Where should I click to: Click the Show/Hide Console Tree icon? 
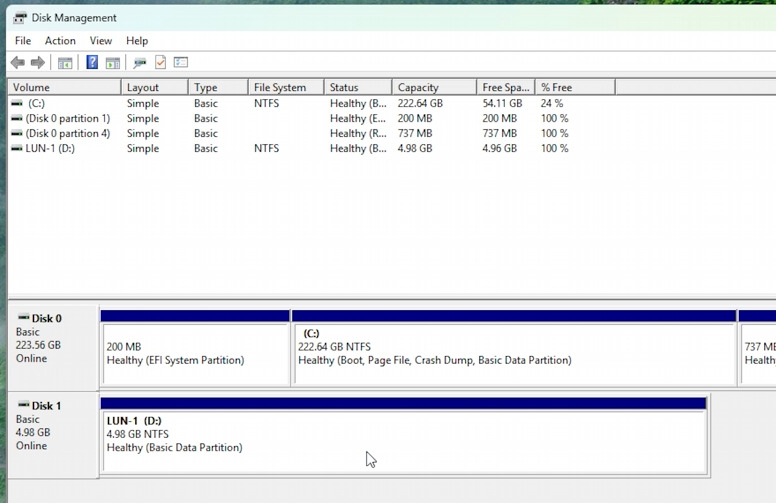pos(65,63)
